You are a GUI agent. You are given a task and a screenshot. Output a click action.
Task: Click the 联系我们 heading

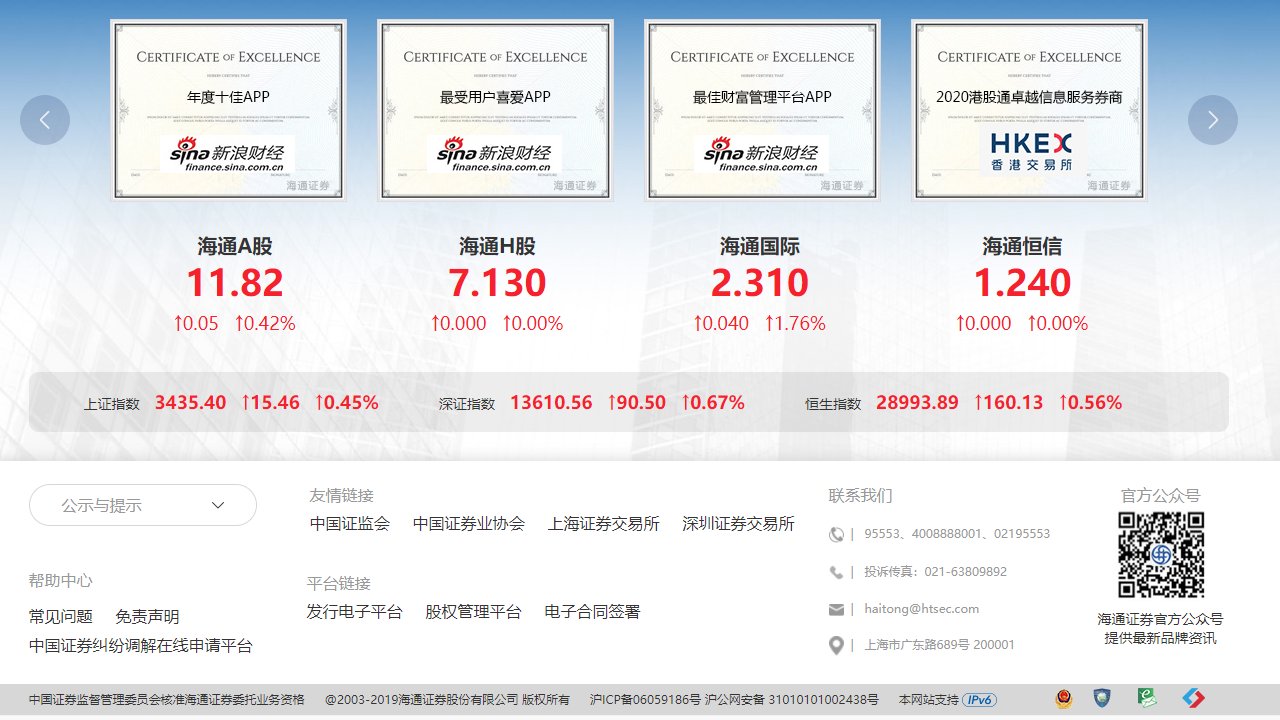click(861, 495)
